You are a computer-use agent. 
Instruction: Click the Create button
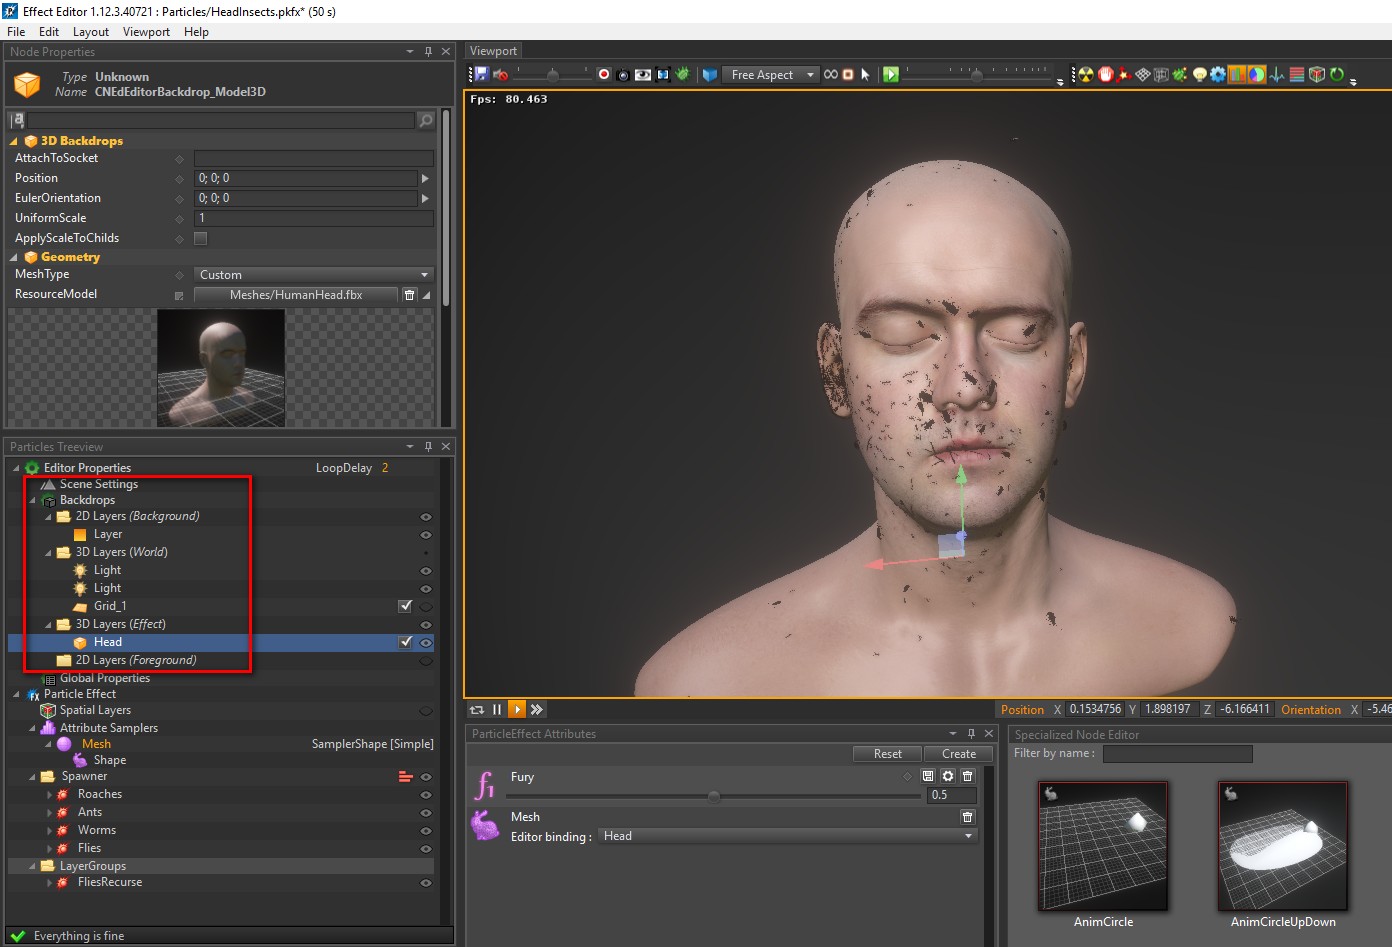959,754
